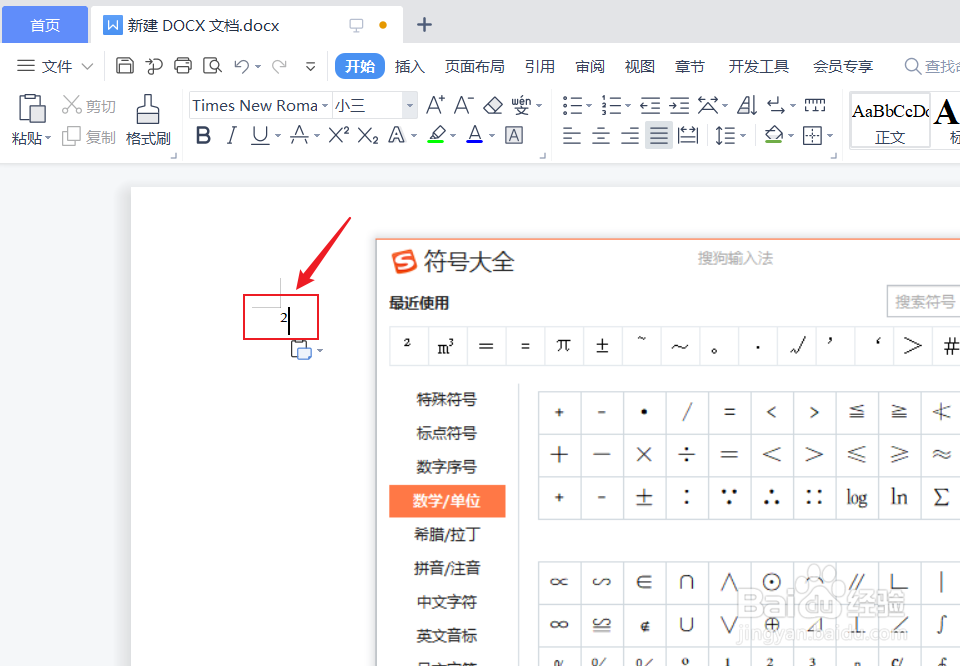Switch to the 审阅 ribbon tab
Viewport: 960px width, 666px height.
click(x=589, y=66)
